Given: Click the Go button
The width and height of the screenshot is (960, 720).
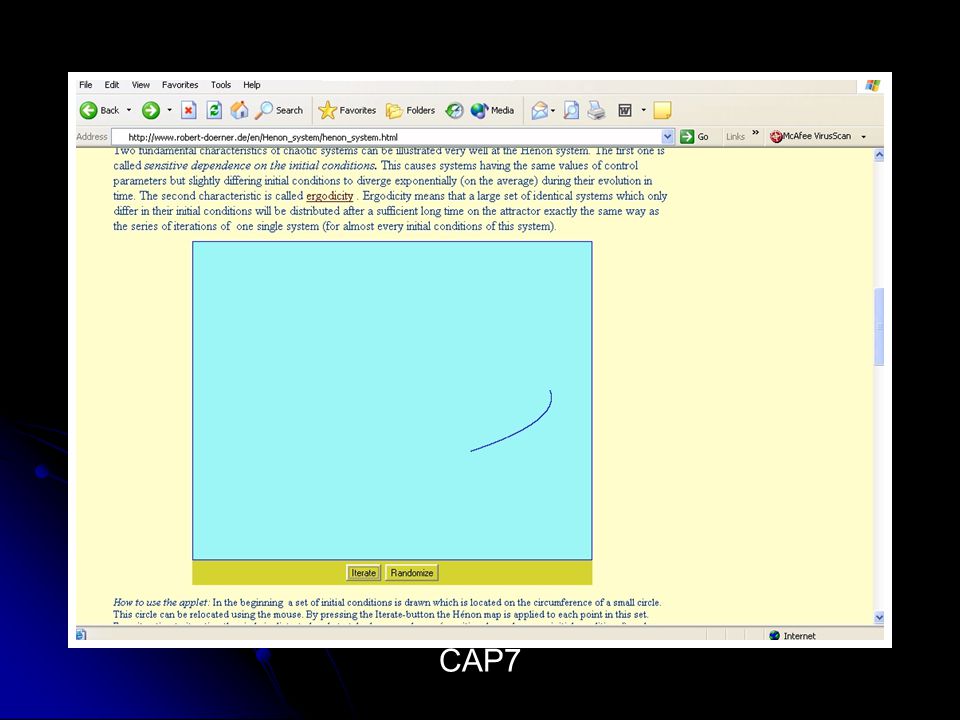Looking at the screenshot, I should (695, 137).
